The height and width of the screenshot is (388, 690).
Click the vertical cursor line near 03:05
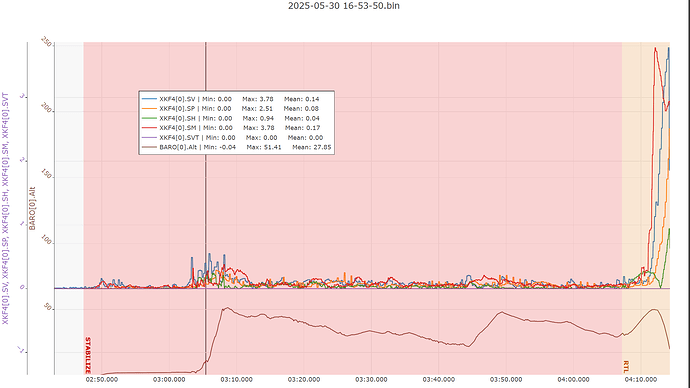tap(206, 176)
